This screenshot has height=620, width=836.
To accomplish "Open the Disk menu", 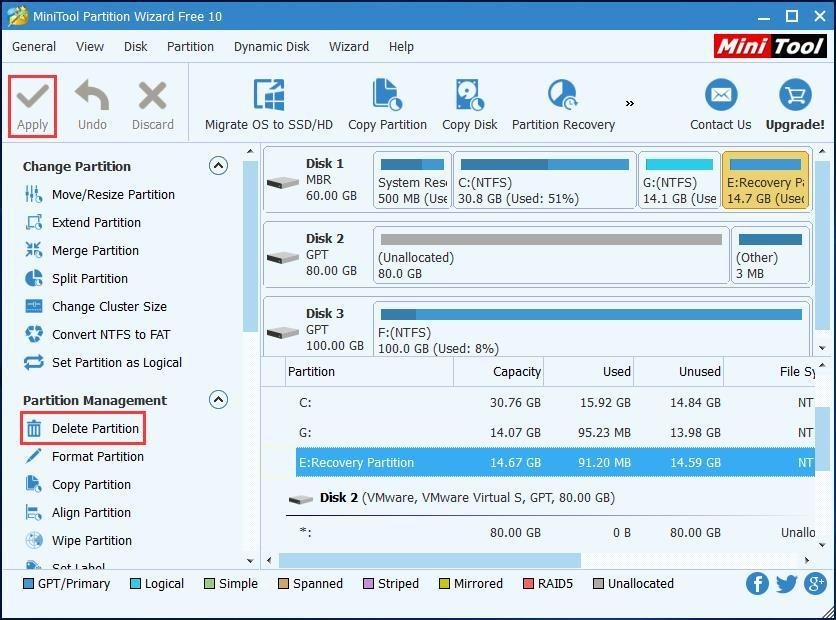I will point(135,47).
